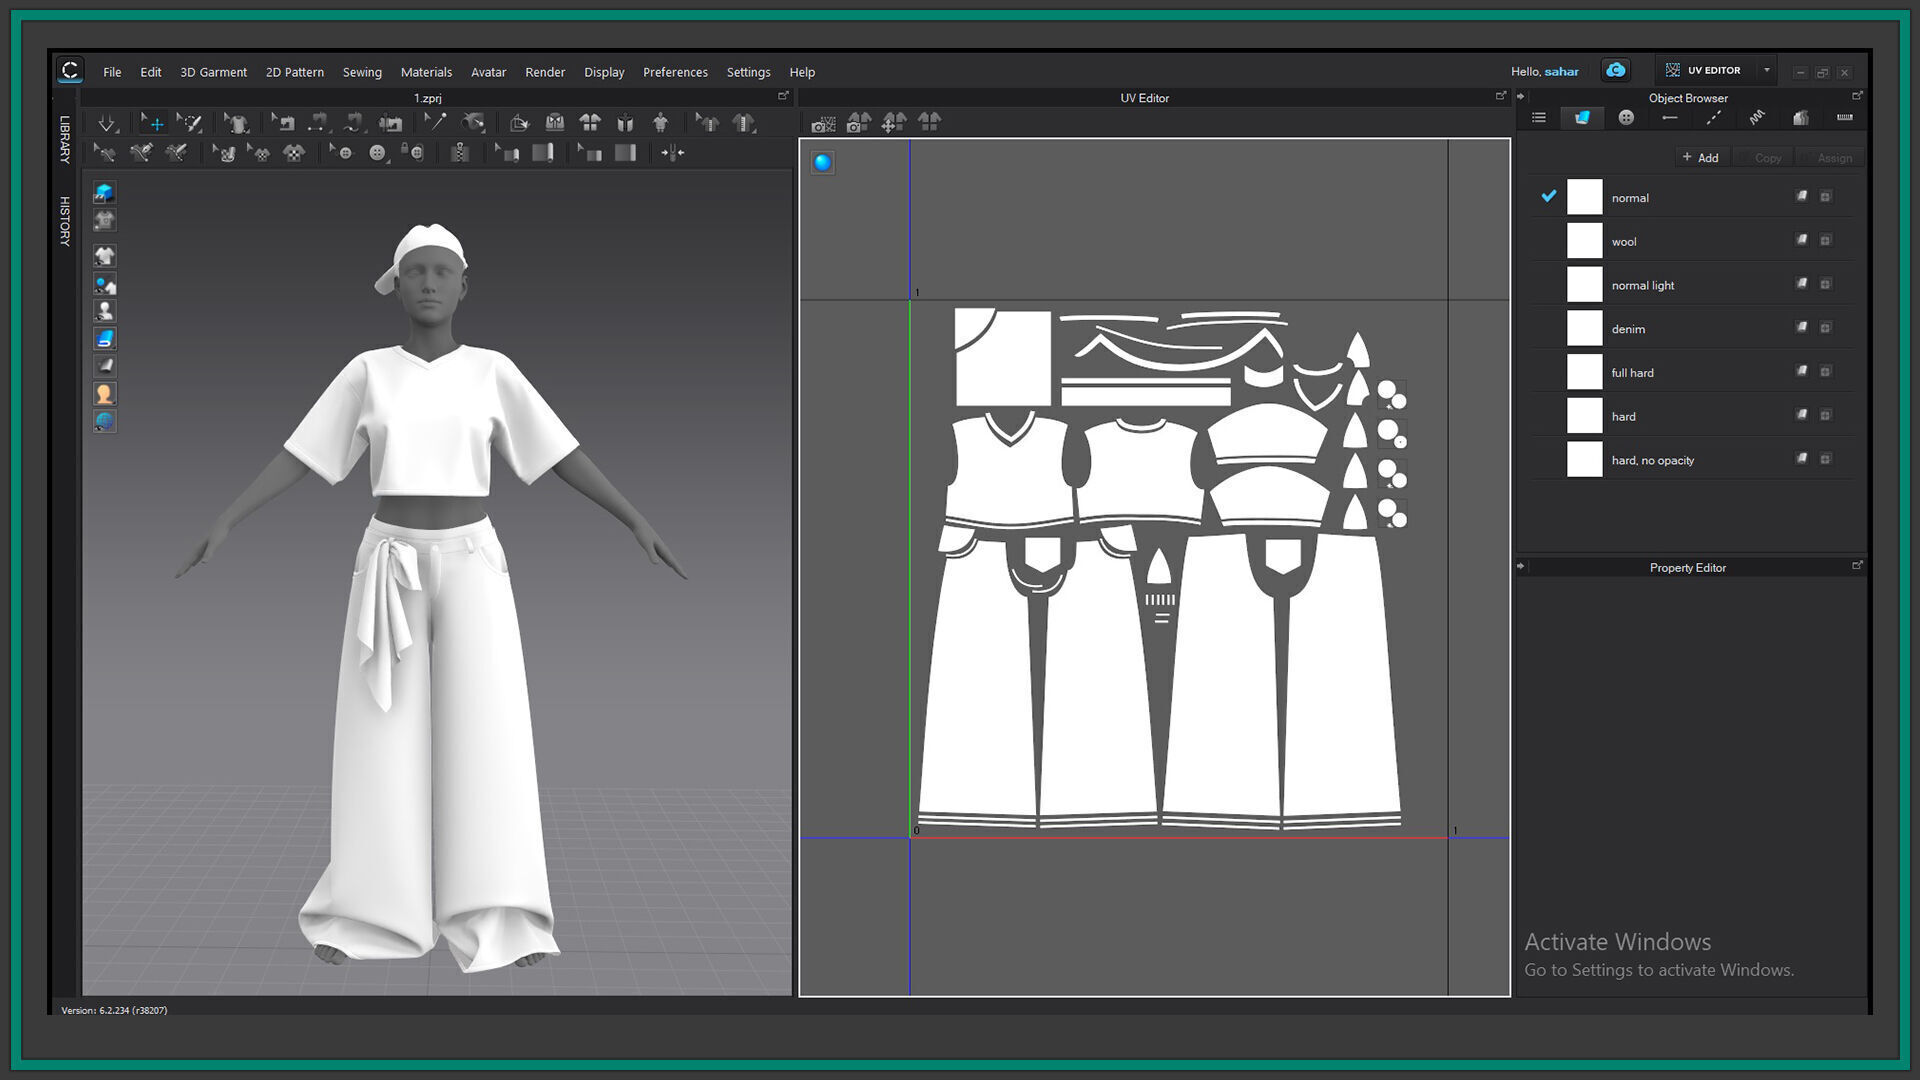Click the white swatch of denim fabric

1584,328
